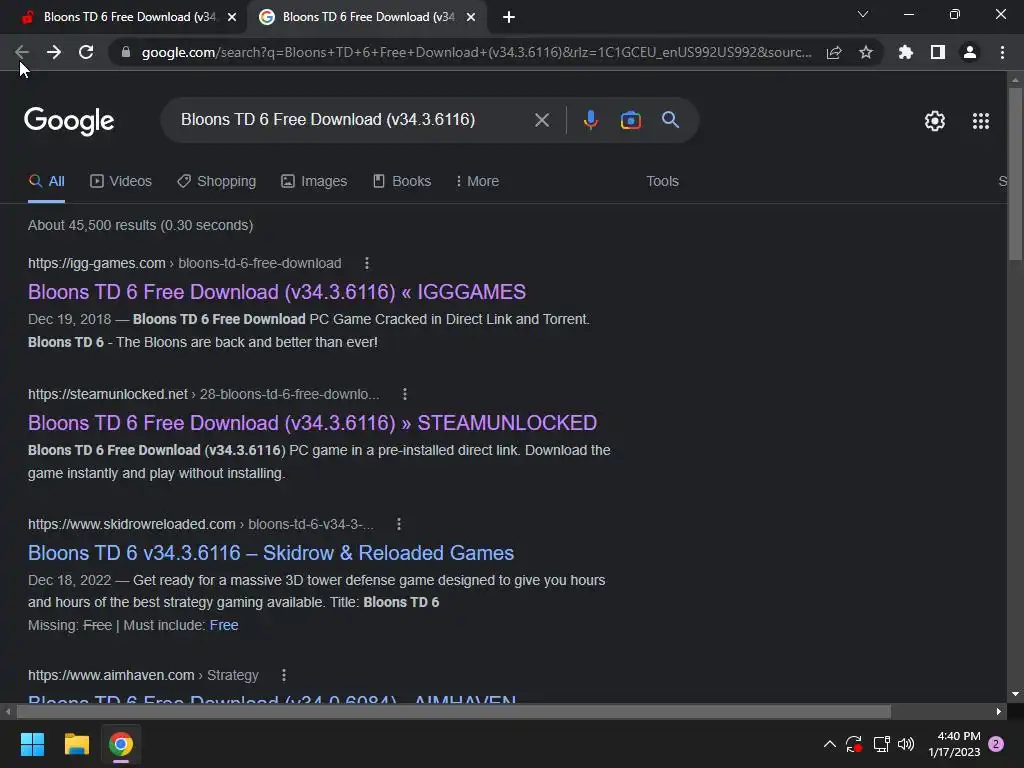Open the IGGGAMES Bloons TD 6 result
Screen dimensions: 1024x768
[x=277, y=291]
